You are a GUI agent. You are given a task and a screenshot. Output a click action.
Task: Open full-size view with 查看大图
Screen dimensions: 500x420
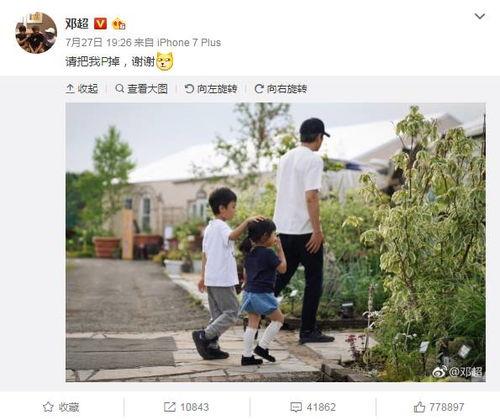tap(141, 89)
